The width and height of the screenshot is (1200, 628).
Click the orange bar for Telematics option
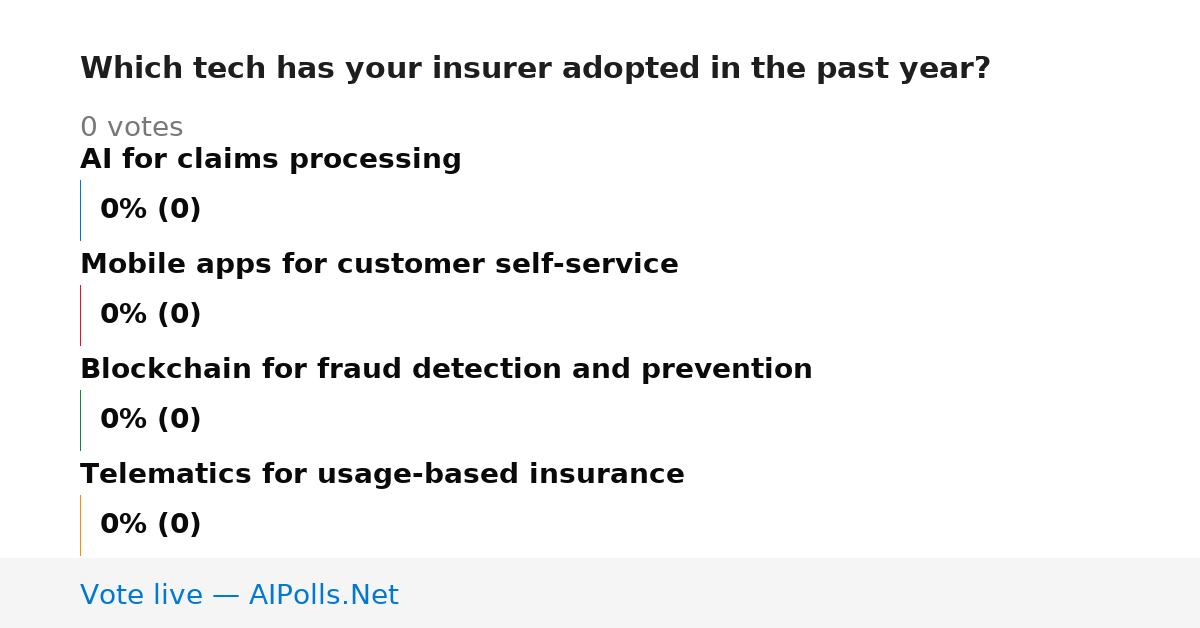point(80,525)
